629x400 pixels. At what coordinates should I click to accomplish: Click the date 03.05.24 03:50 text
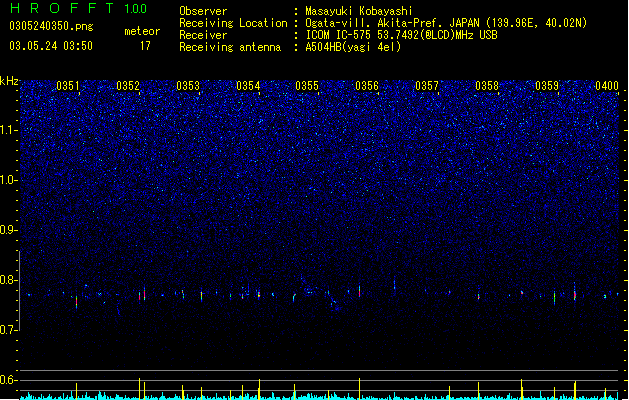pyautogui.click(x=51, y=46)
